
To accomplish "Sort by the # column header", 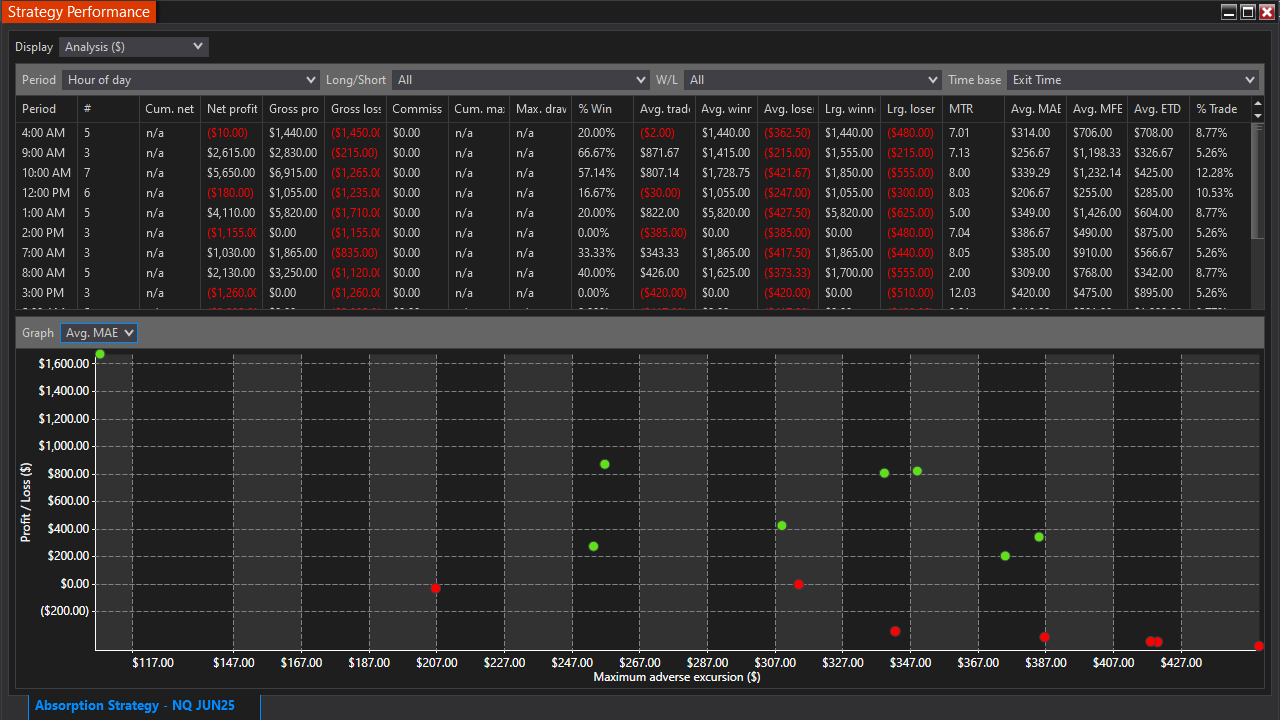I will pyautogui.click(x=108, y=109).
